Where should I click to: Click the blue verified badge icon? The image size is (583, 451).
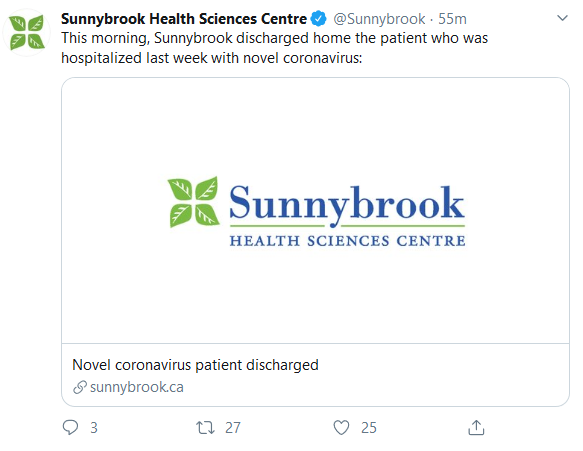tap(318, 19)
